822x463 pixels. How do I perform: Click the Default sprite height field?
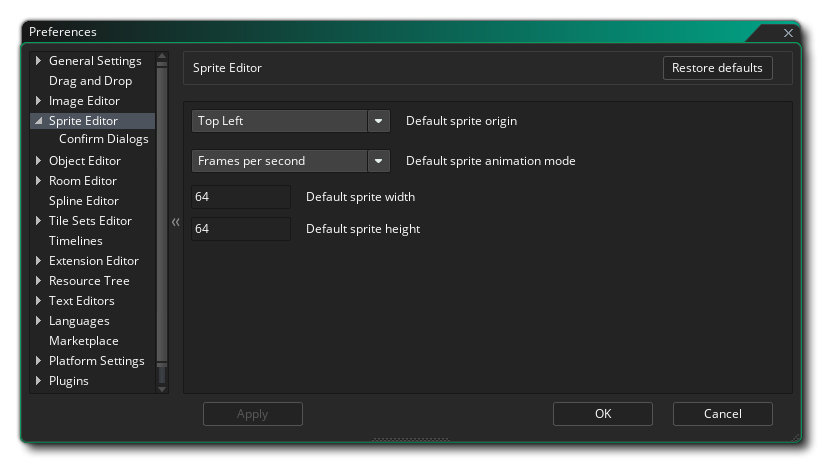pos(240,229)
